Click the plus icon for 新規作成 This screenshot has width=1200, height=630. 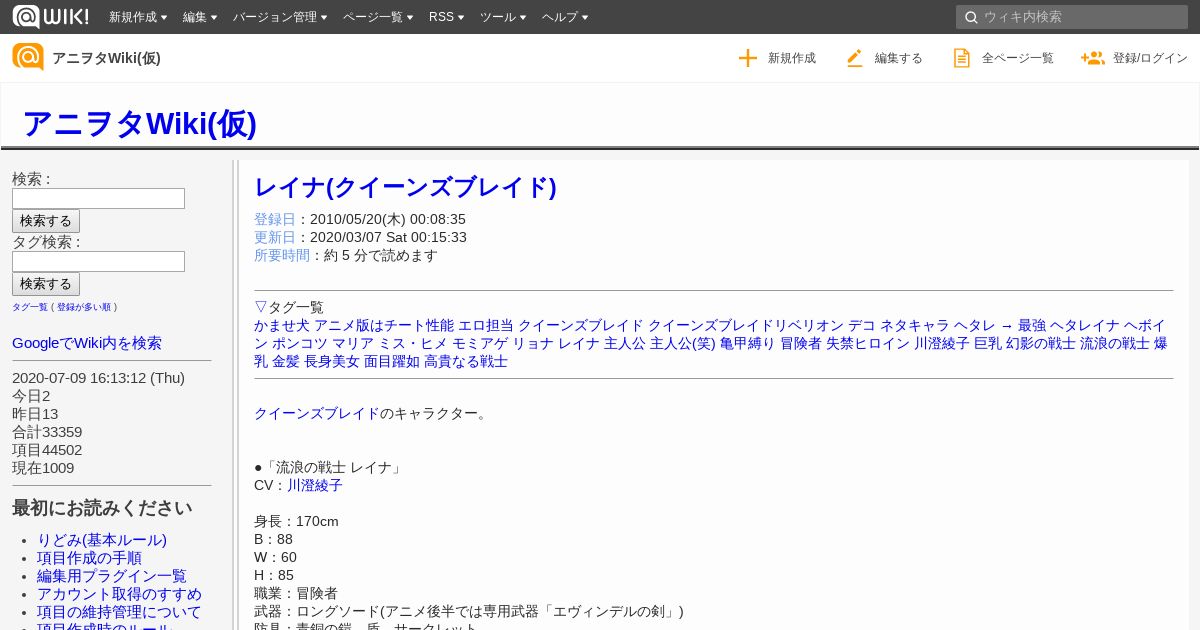[748, 58]
